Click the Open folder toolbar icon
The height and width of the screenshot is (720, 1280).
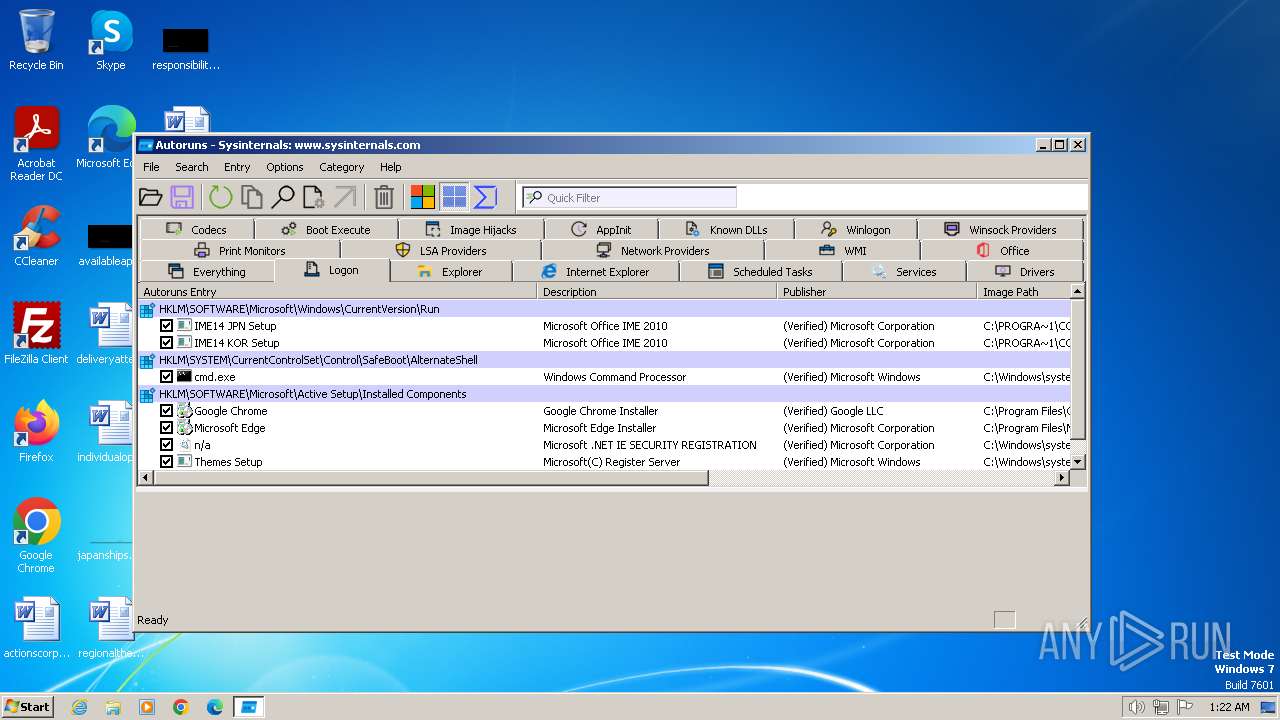(150, 197)
